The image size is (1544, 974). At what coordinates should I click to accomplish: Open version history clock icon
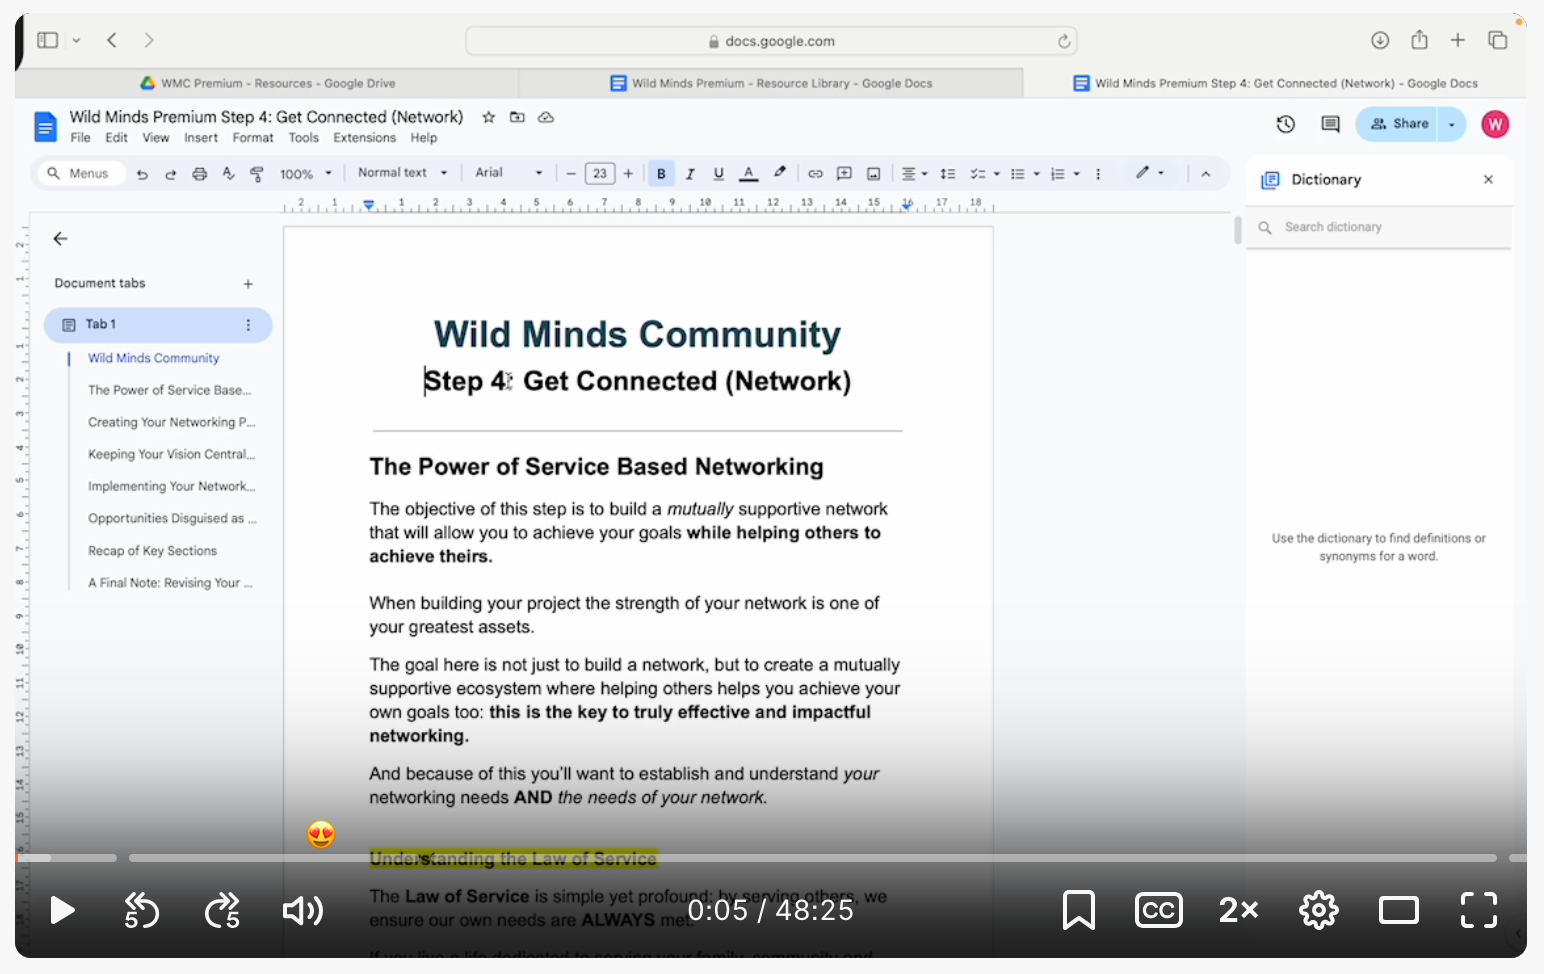pyautogui.click(x=1286, y=124)
